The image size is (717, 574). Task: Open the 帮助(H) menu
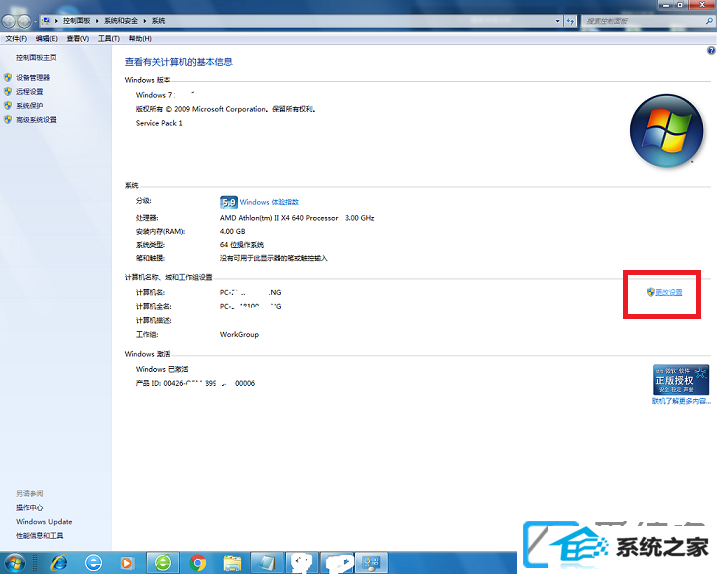[140, 38]
